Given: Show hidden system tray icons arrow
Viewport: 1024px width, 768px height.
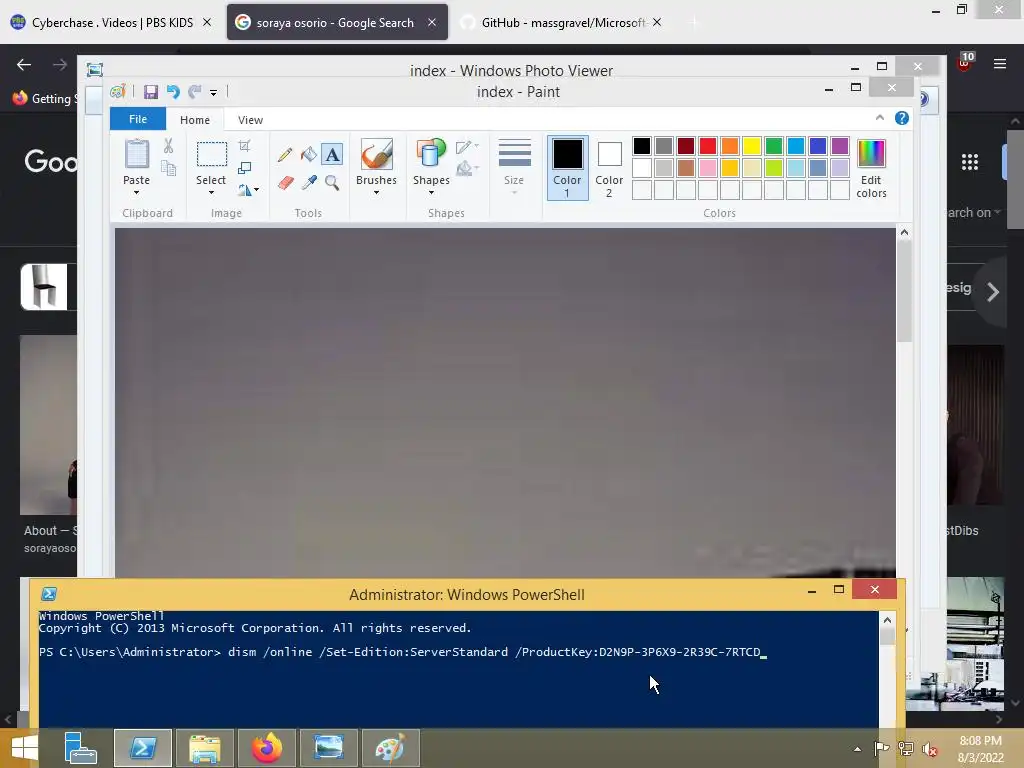Looking at the screenshot, I should click(x=857, y=749).
